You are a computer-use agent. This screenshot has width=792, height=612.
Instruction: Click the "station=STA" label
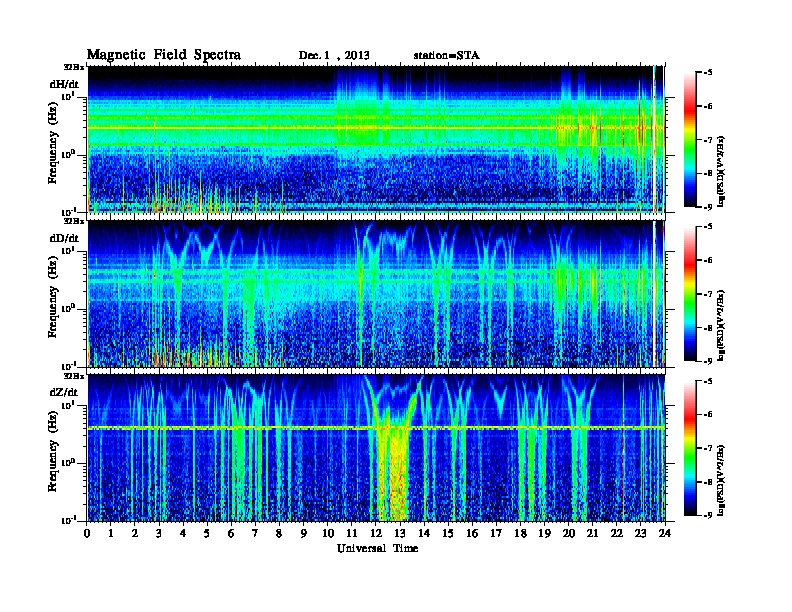[x=446, y=56]
